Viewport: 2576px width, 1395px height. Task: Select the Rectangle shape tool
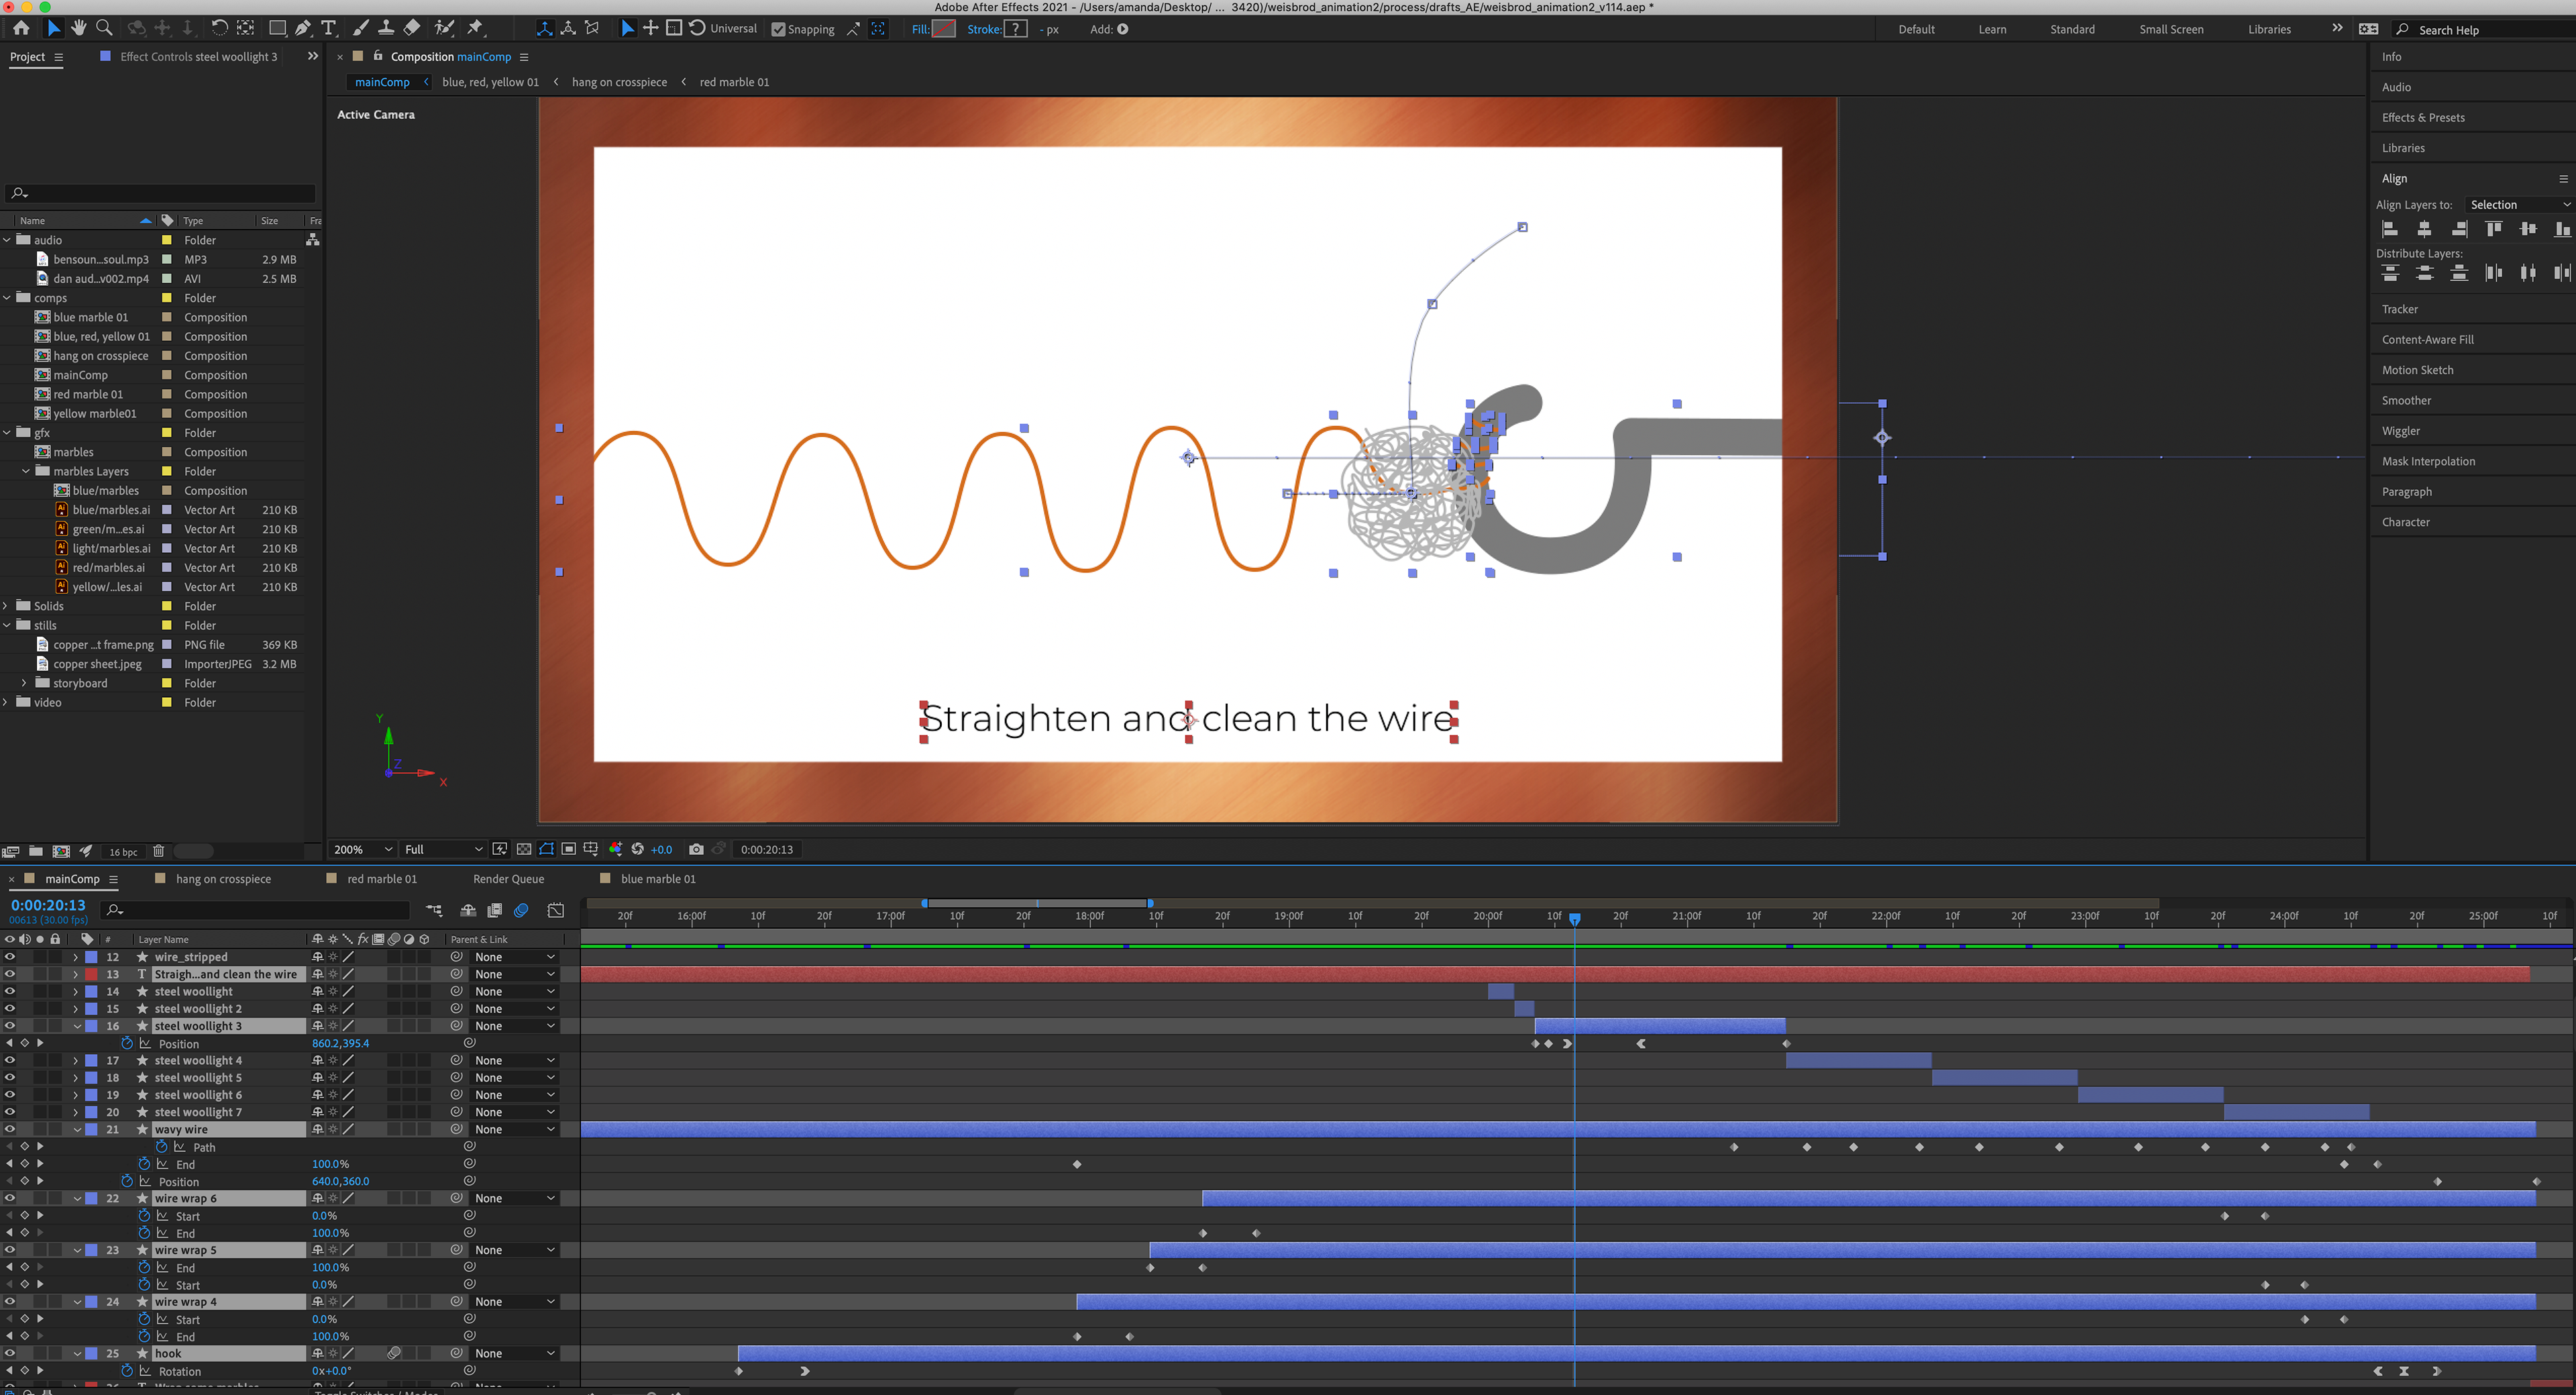[278, 28]
